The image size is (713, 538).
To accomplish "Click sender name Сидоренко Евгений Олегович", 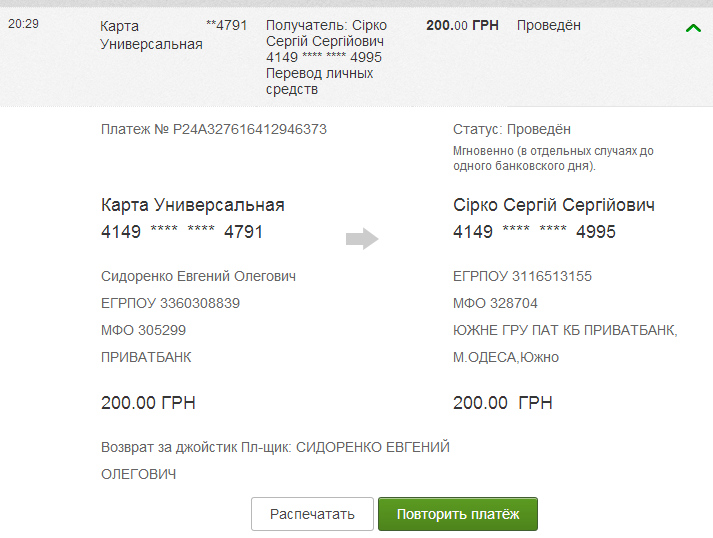I will (x=198, y=276).
